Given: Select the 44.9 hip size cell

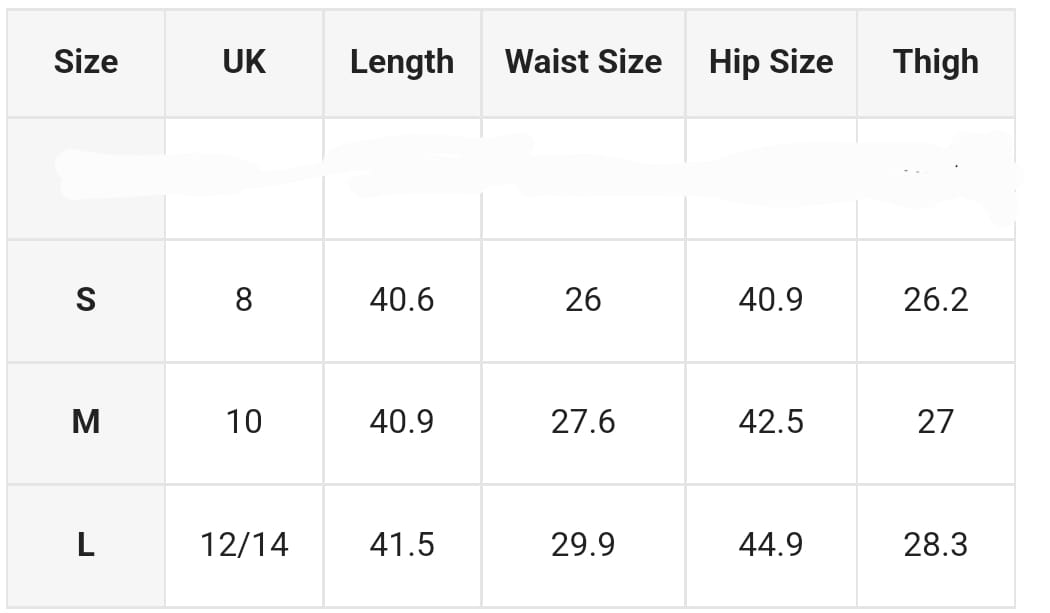Looking at the screenshot, I should pyautogui.click(x=771, y=545).
